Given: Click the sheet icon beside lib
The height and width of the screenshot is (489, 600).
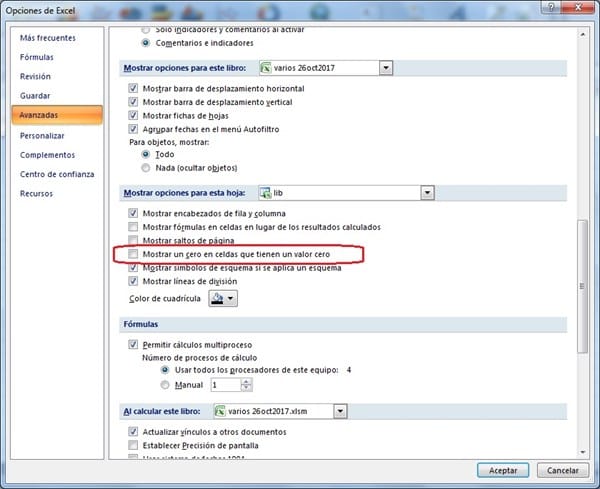Looking at the screenshot, I should (266, 193).
